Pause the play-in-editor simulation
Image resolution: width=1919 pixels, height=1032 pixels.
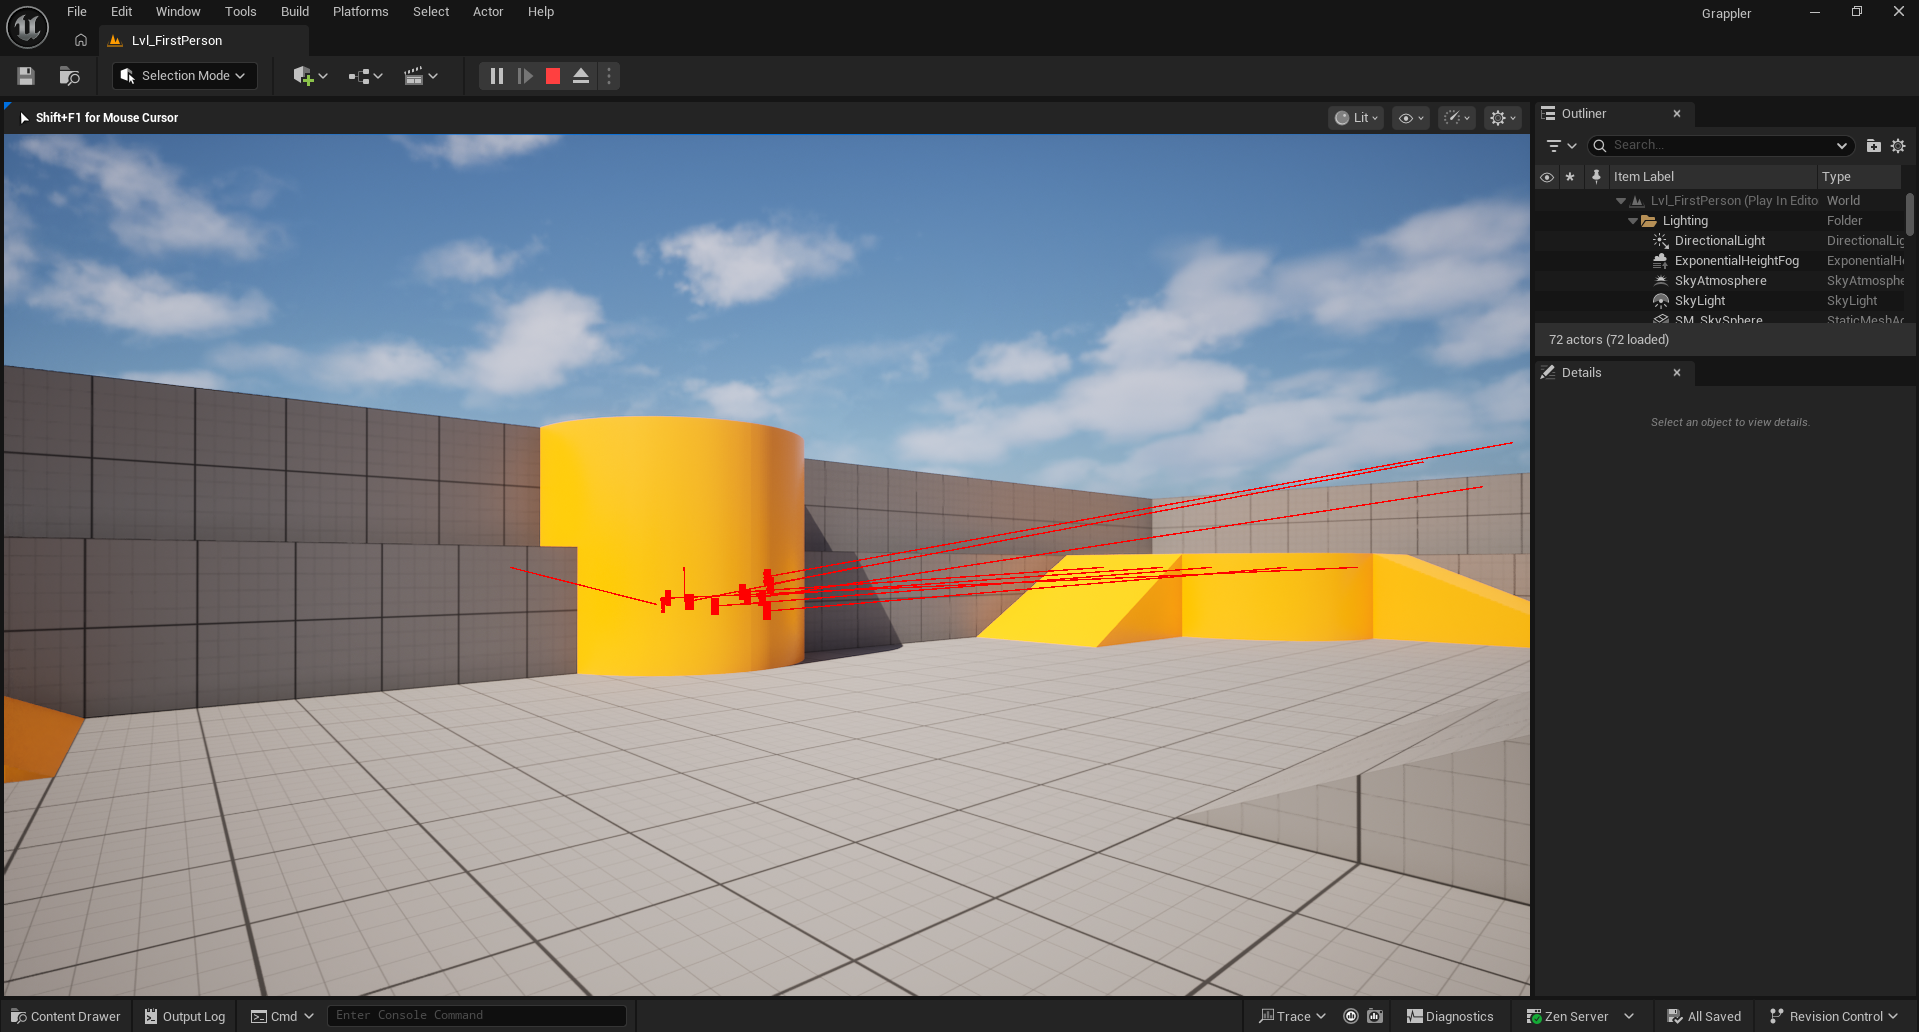point(497,76)
